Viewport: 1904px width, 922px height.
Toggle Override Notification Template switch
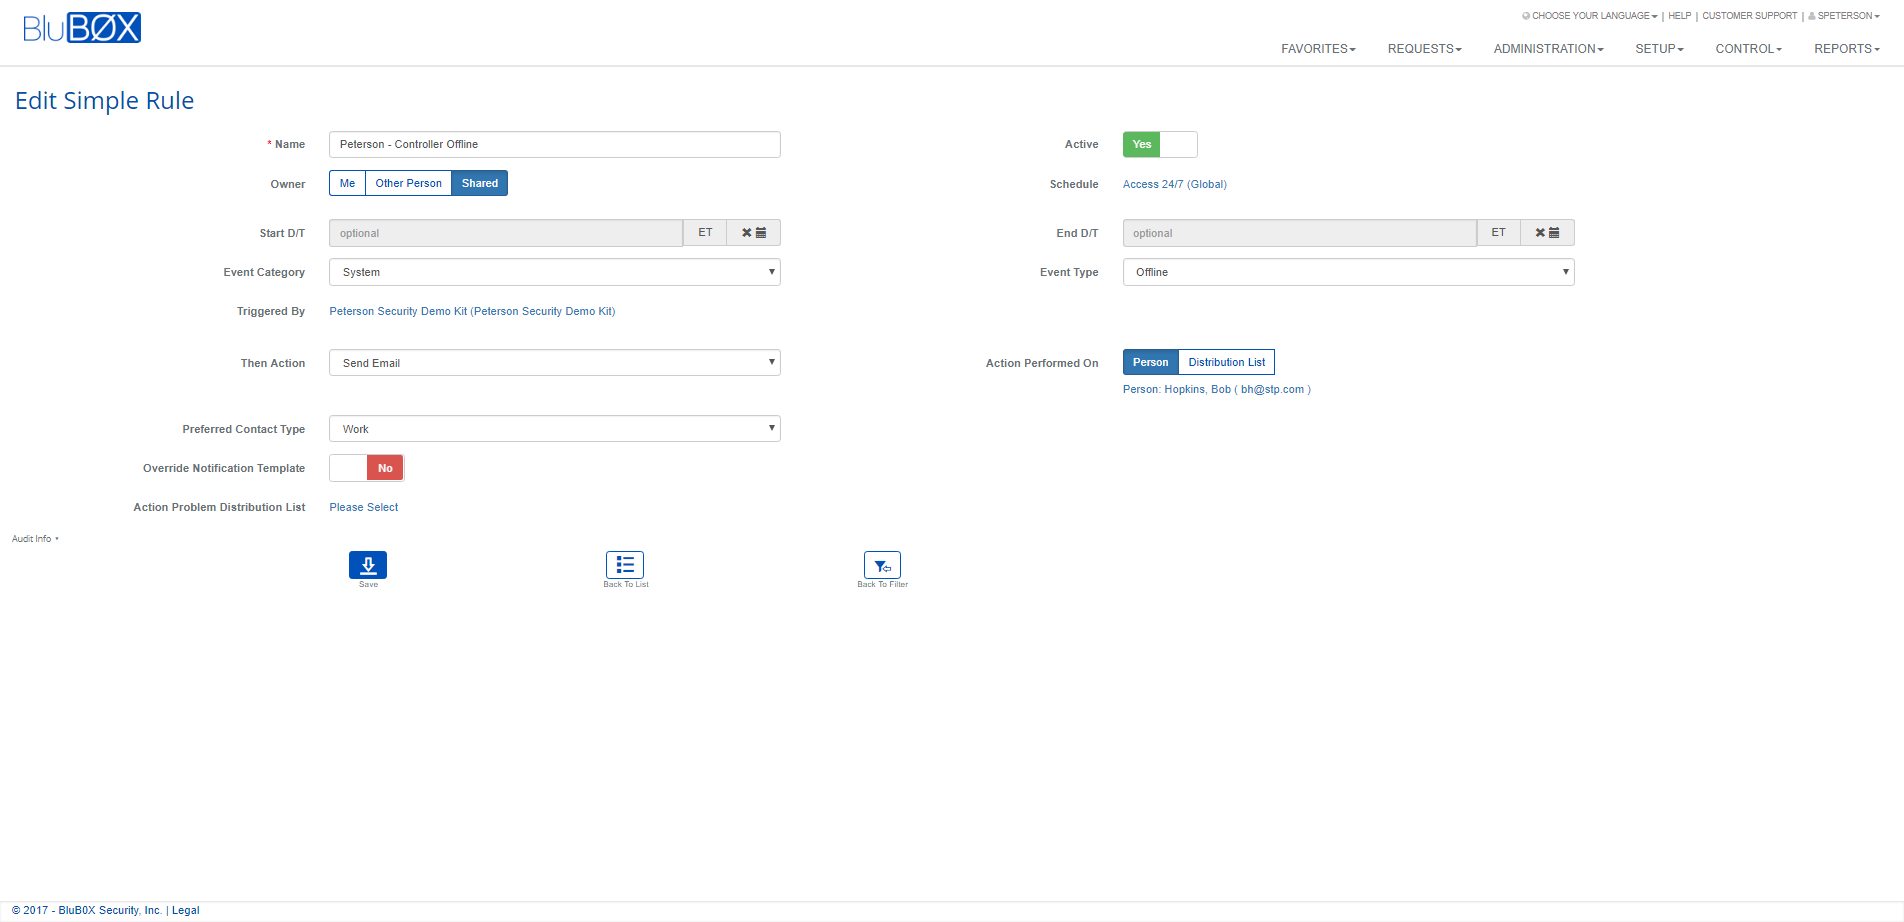click(366, 468)
